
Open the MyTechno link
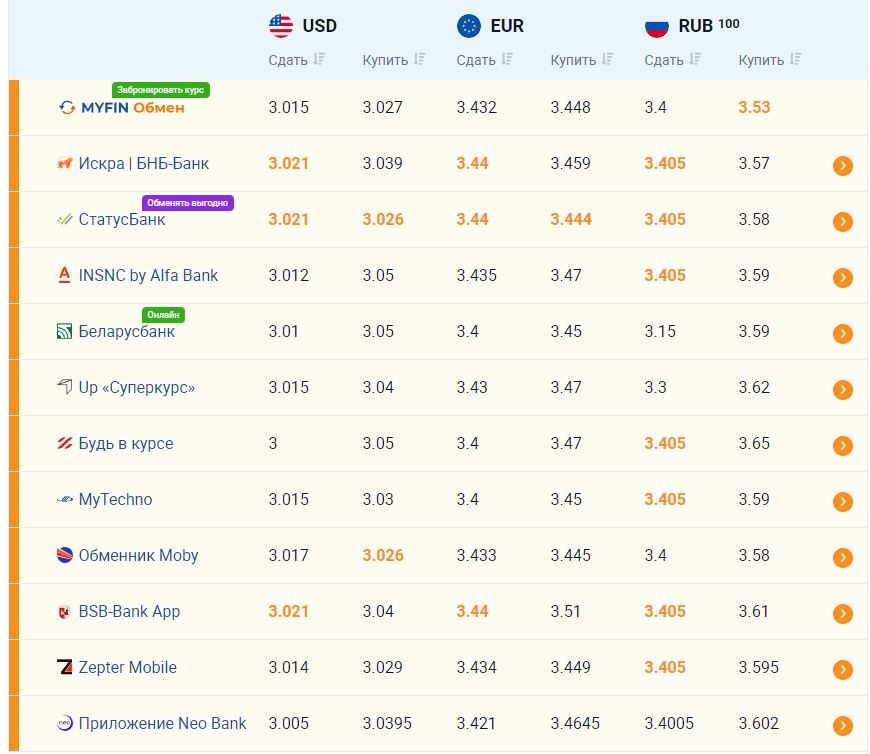[x=115, y=499]
